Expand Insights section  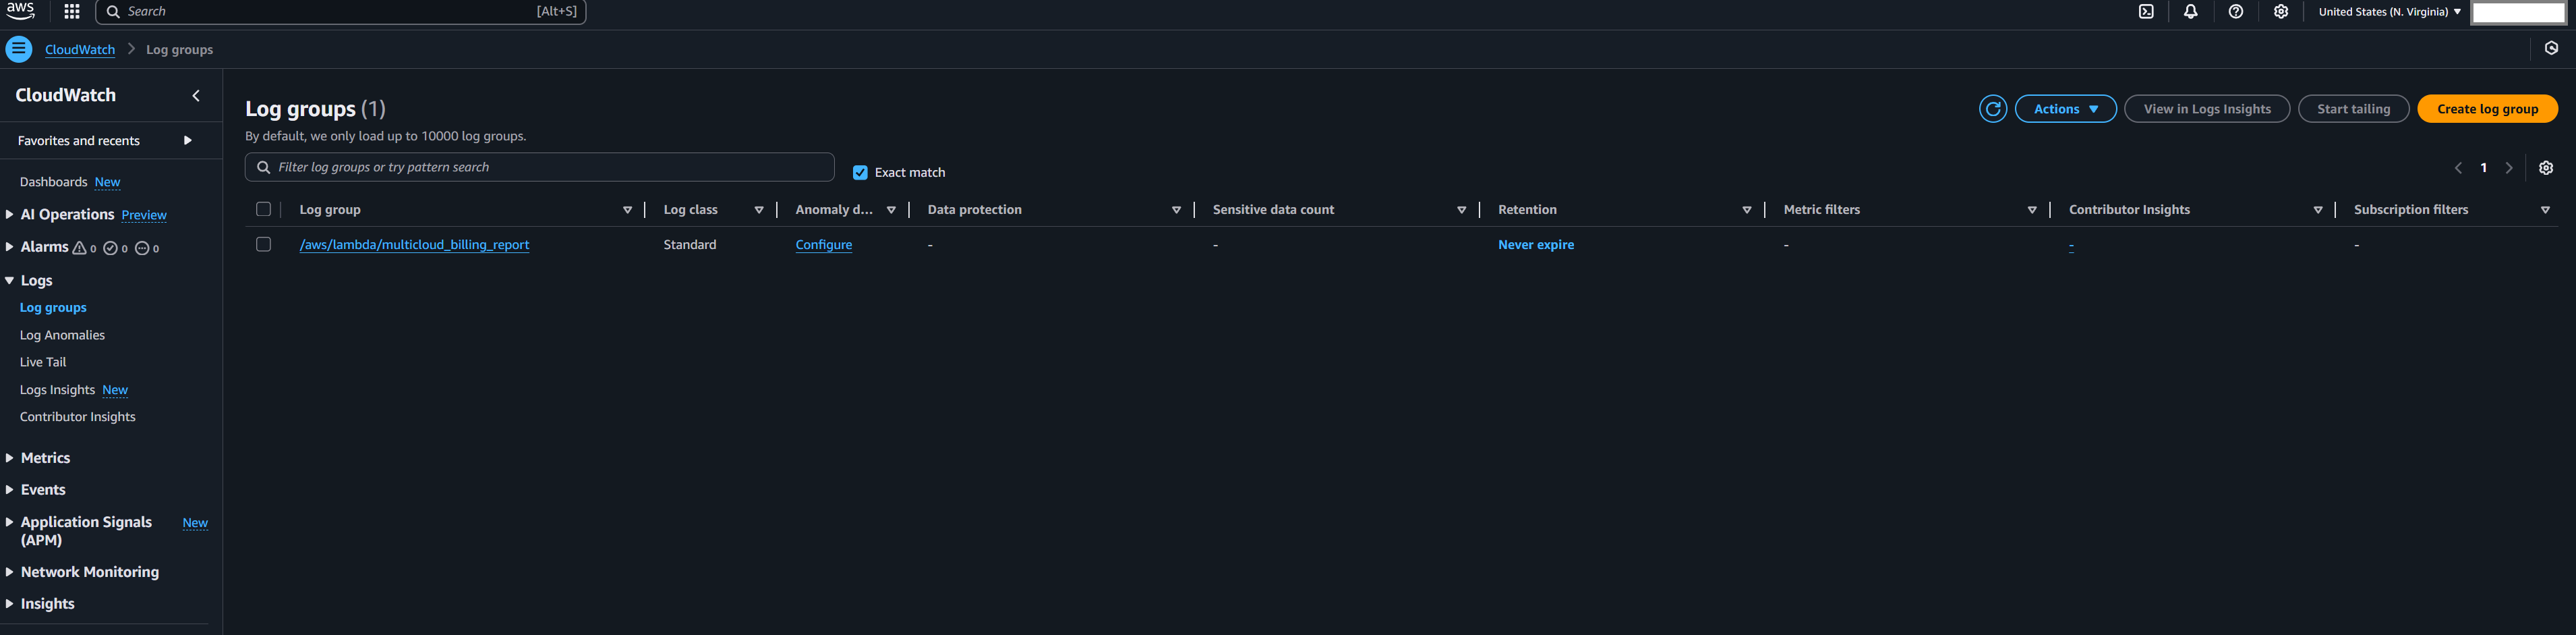(10, 604)
